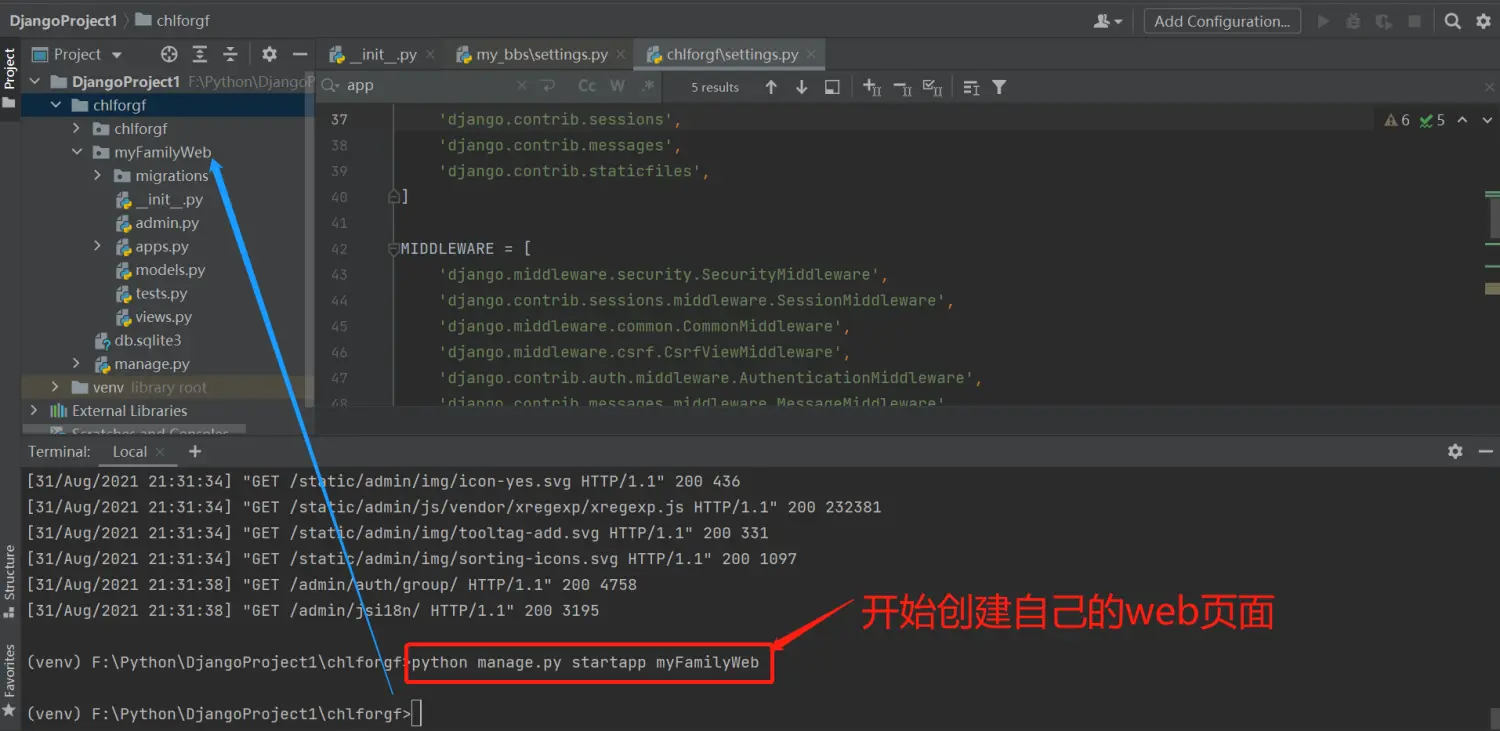Image resolution: width=1500 pixels, height=731 pixels.
Task: Select the Local terminal tab
Action: (129, 451)
